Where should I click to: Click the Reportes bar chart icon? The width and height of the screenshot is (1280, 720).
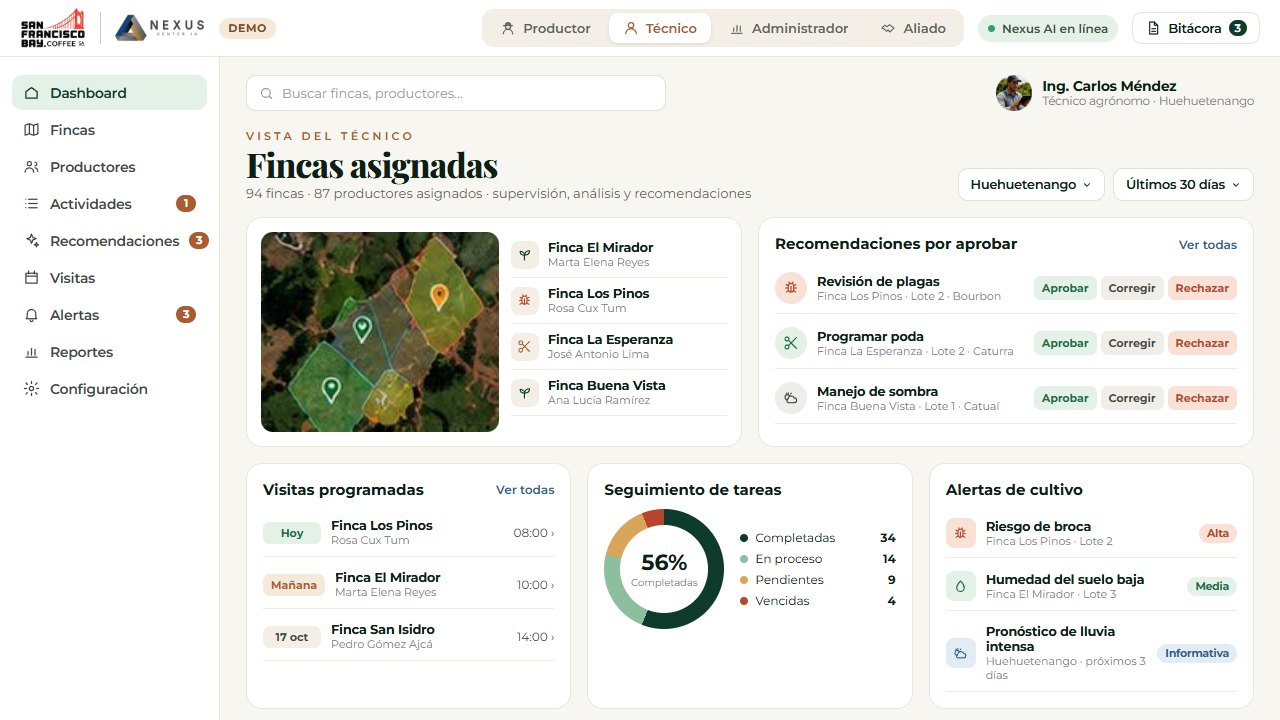pyautogui.click(x=31, y=352)
